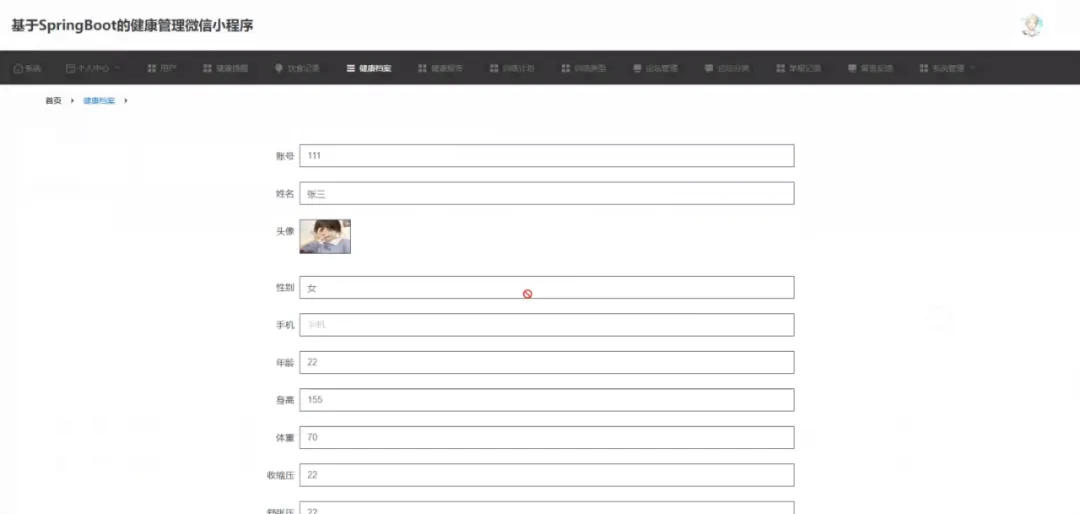Click the 留言反馈 chat icon
The width and height of the screenshot is (1080, 514).
(852, 68)
